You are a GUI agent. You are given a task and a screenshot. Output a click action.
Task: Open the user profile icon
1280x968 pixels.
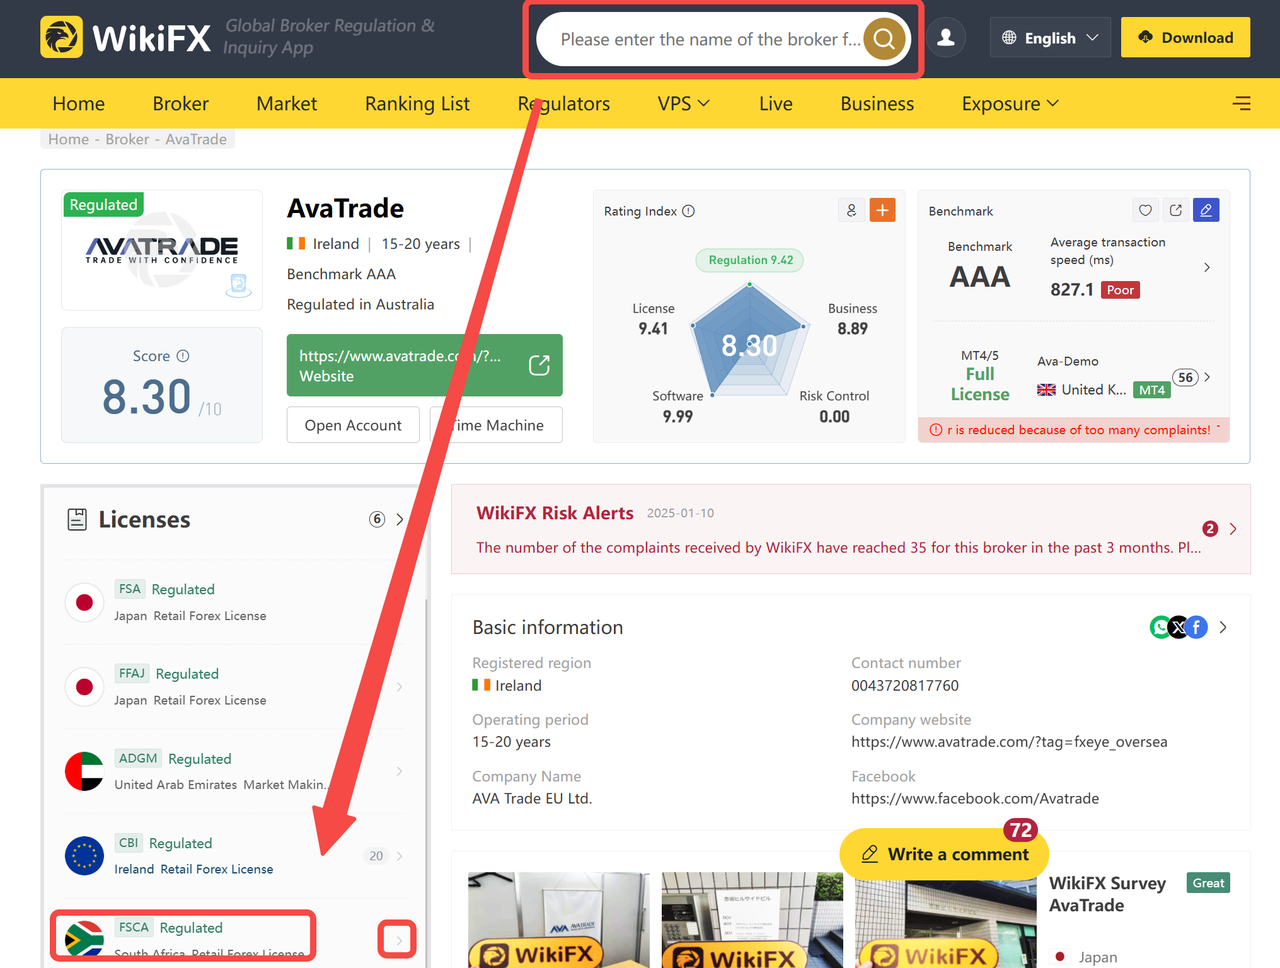coord(946,38)
